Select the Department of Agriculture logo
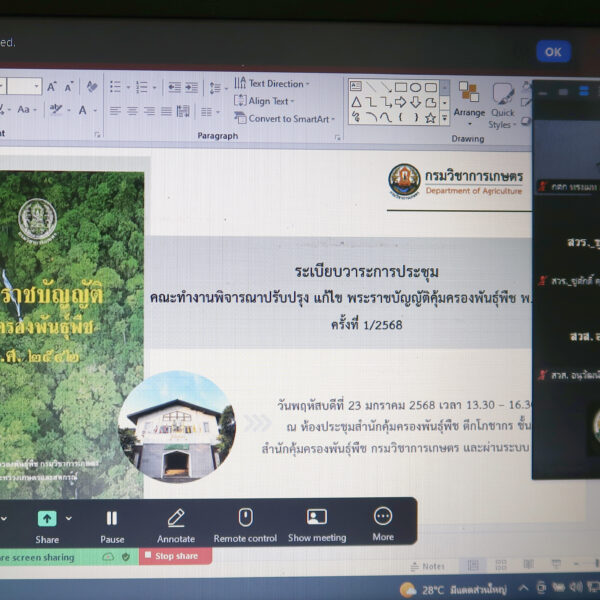 pyautogui.click(x=404, y=181)
